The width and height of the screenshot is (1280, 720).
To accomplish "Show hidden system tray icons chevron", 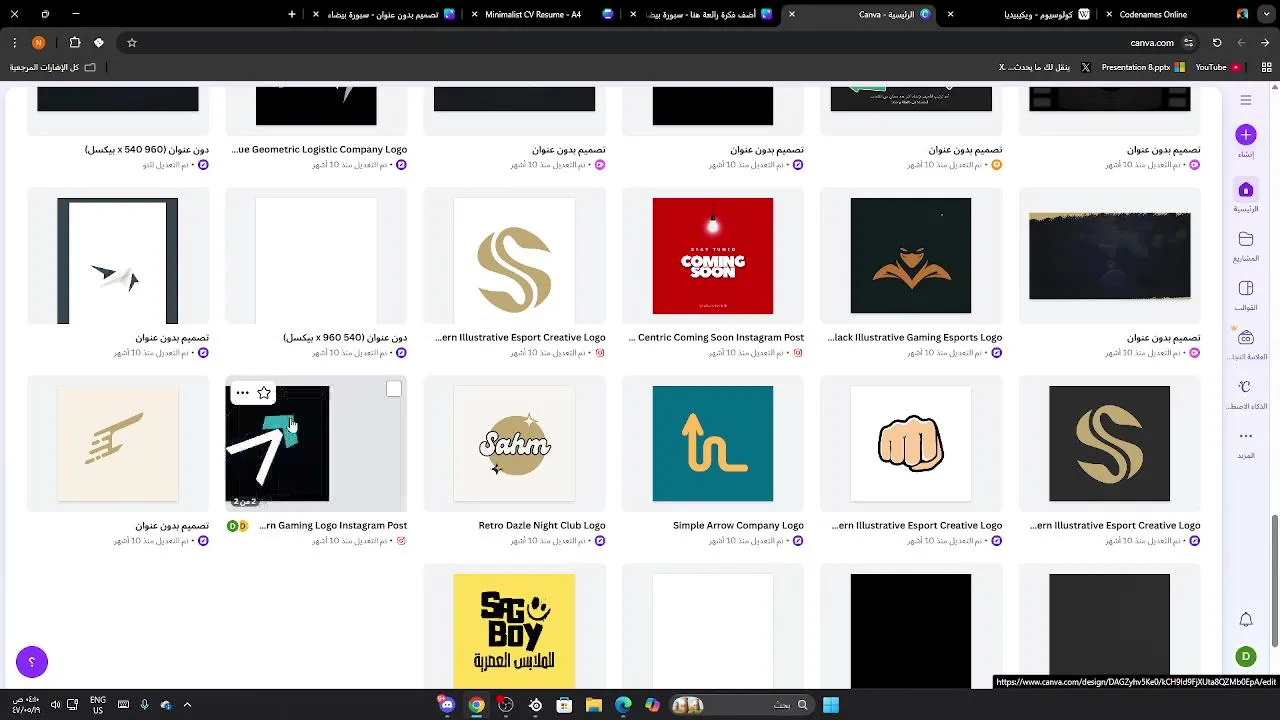I will [187, 705].
